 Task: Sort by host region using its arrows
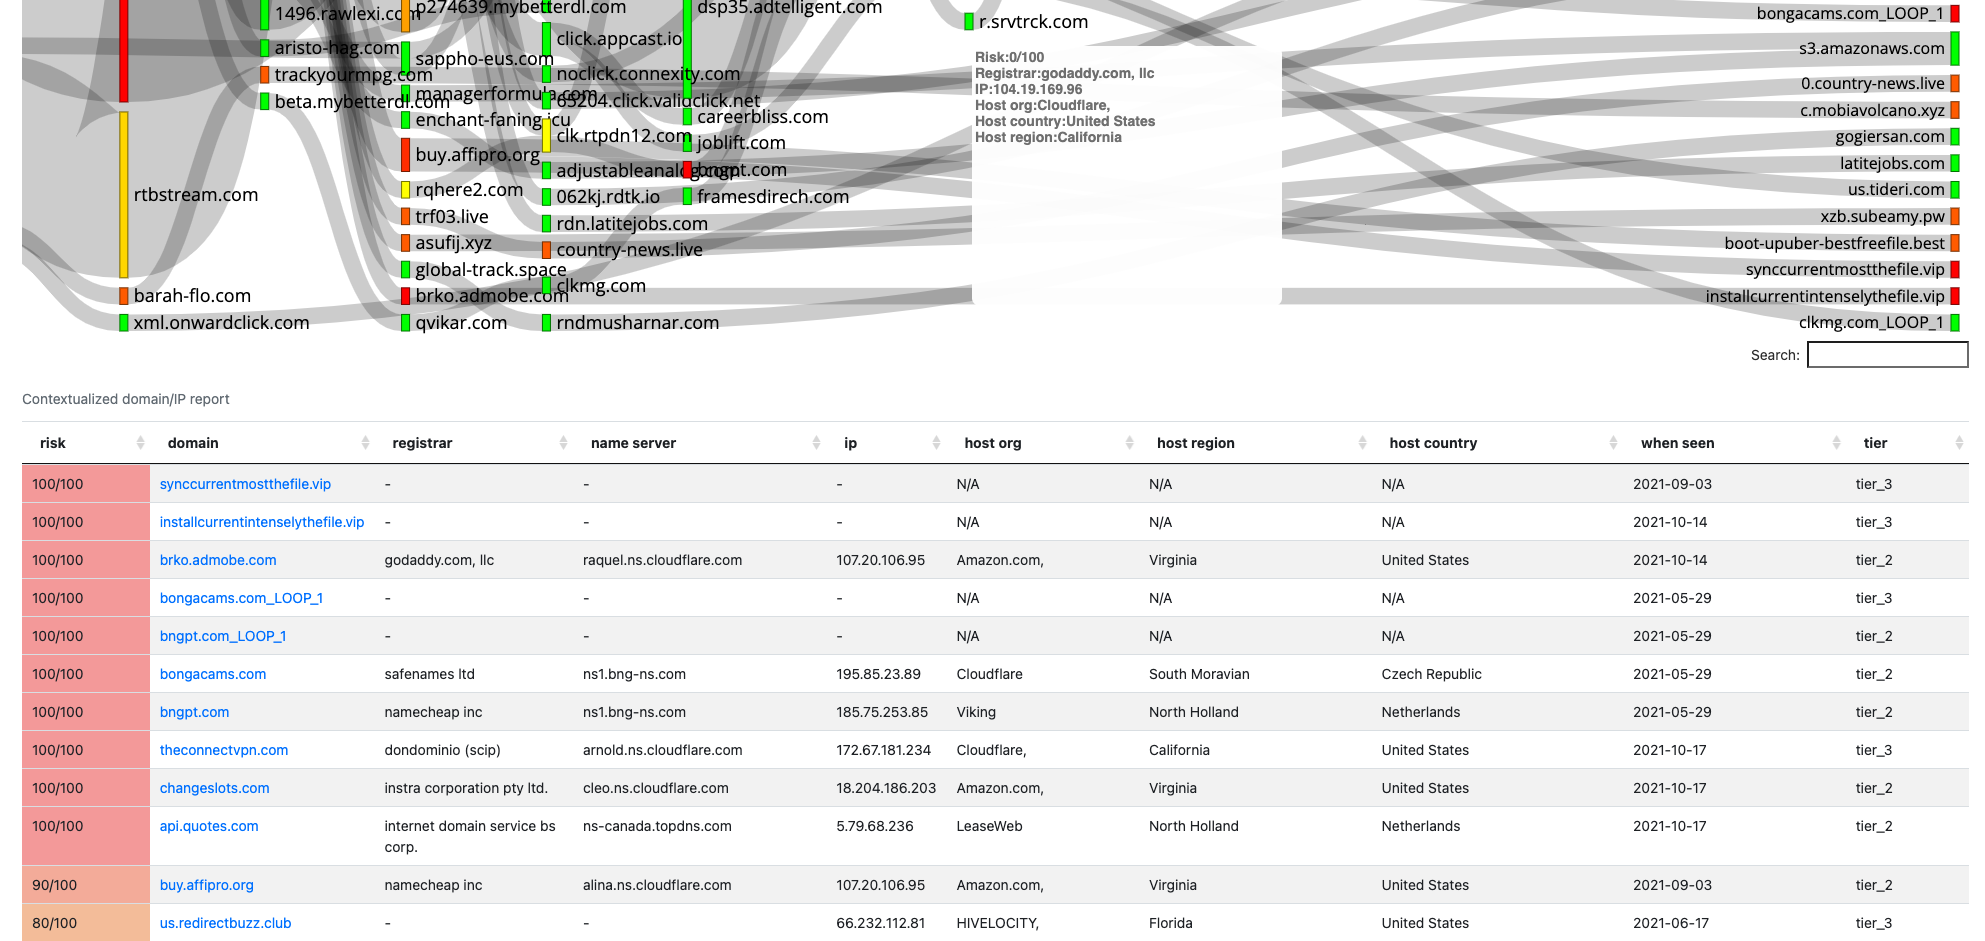(x=1362, y=443)
